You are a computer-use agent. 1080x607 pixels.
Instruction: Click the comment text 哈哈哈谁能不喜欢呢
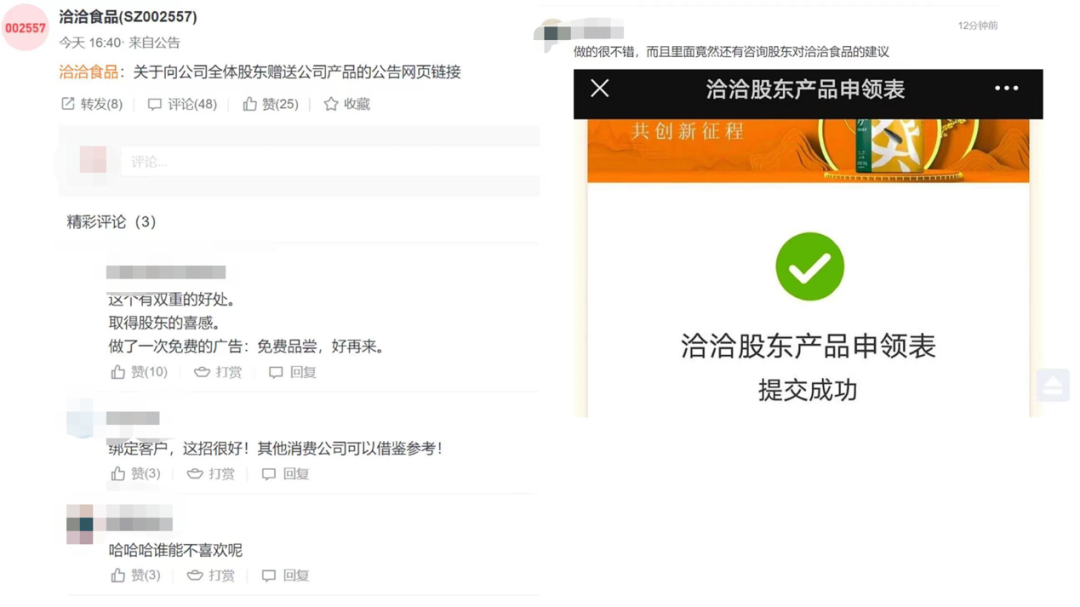click(176, 550)
